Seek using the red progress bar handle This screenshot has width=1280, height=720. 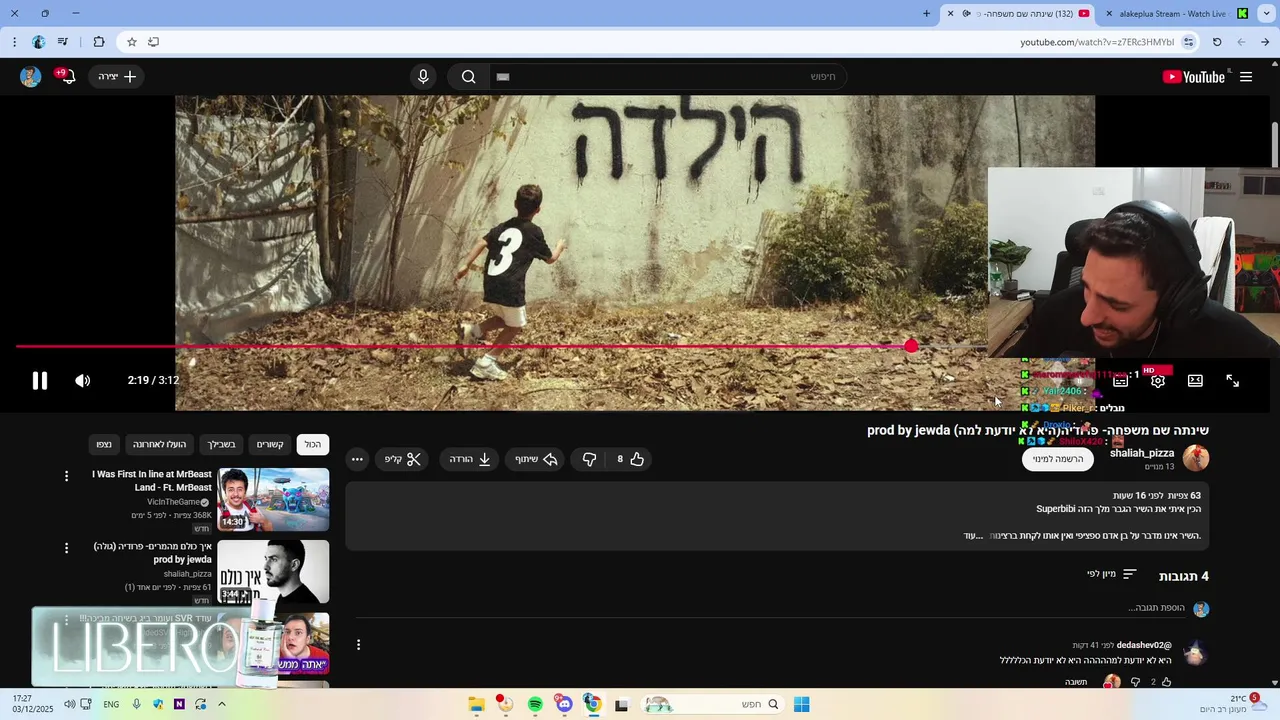(911, 346)
